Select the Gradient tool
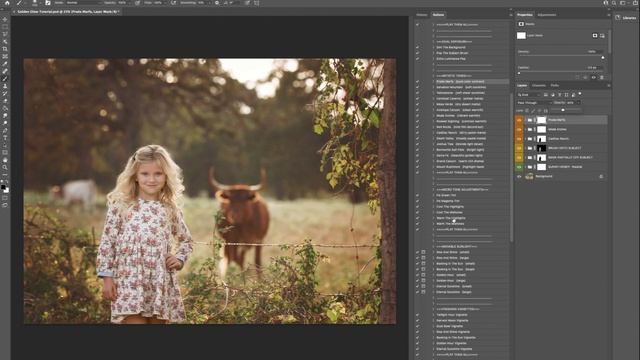The image size is (640, 360). click(x=5, y=108)
